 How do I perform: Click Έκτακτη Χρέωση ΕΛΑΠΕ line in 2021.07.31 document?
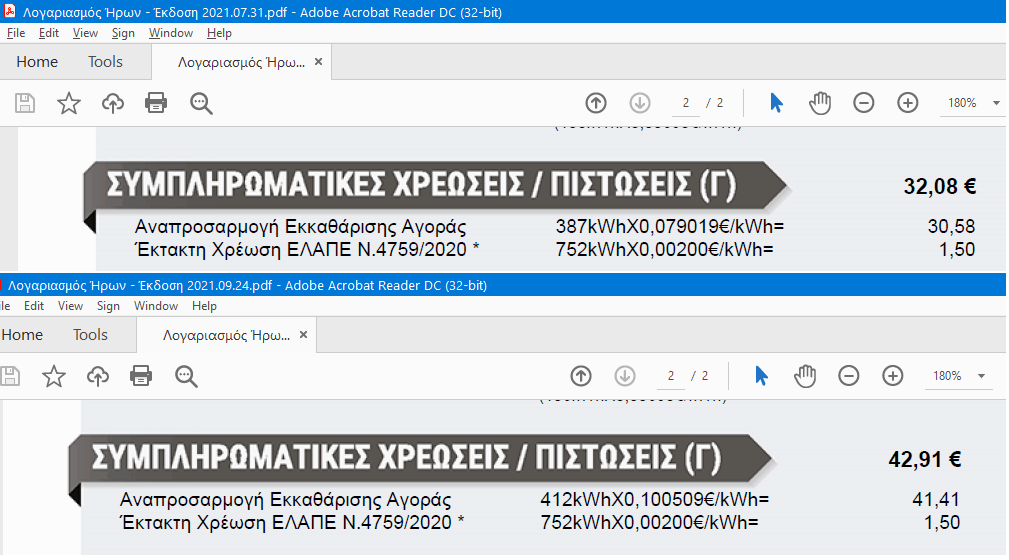[307, 249]
